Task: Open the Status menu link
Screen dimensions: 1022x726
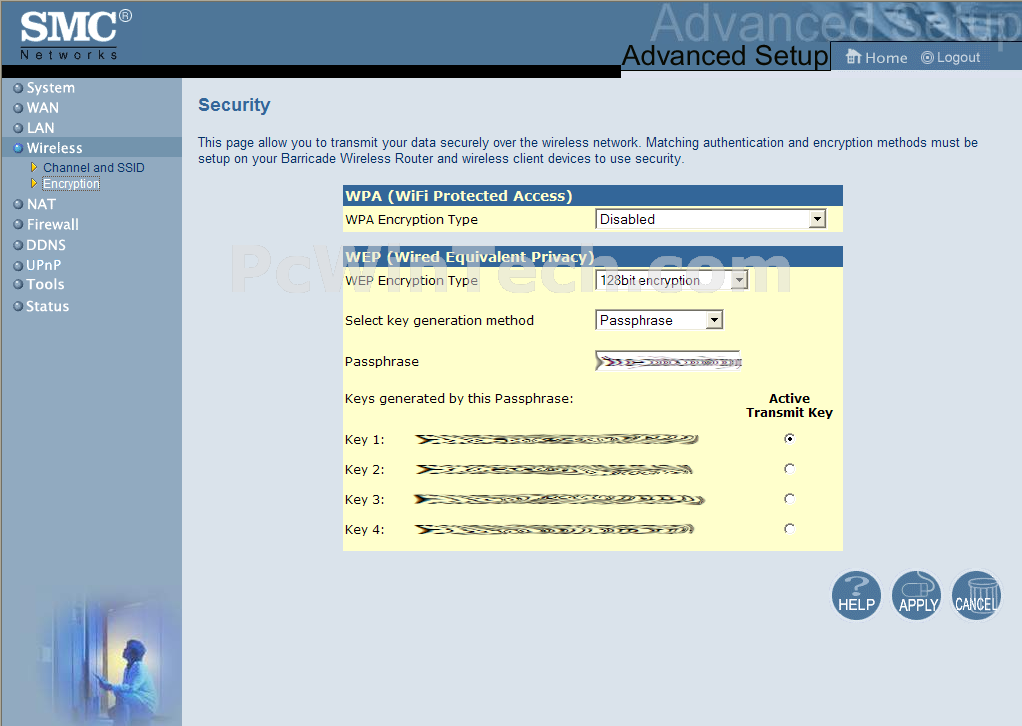Action: tap(48, 306)
